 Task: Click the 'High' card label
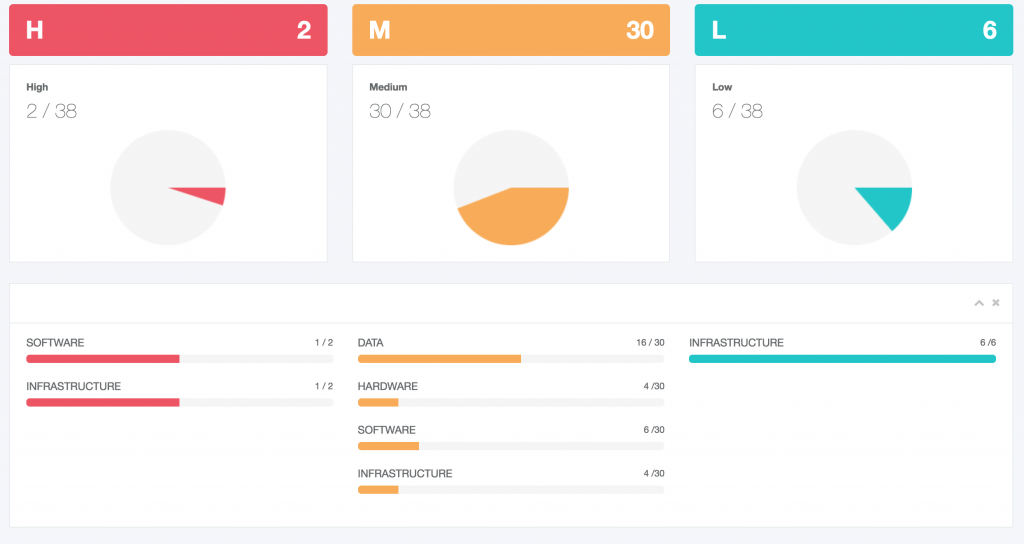coord(37,87)
